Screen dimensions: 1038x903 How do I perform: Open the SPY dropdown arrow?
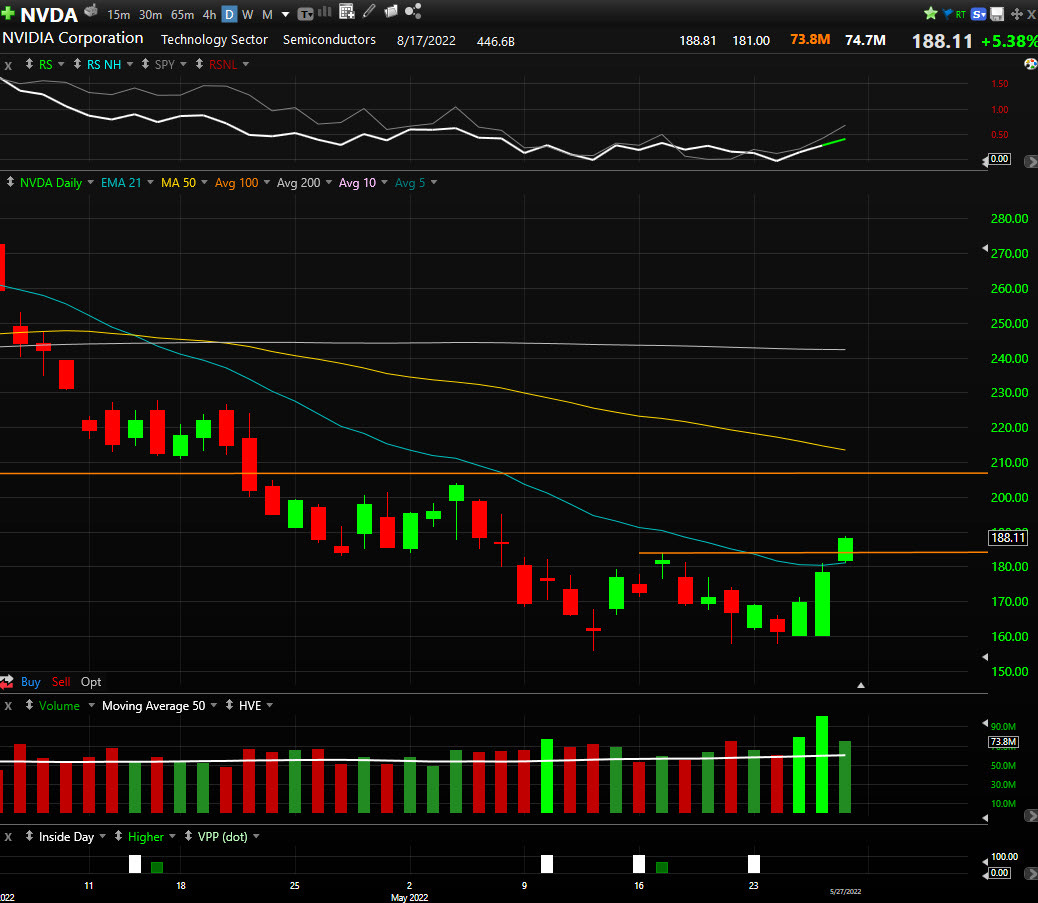click(x=183, y=64)
